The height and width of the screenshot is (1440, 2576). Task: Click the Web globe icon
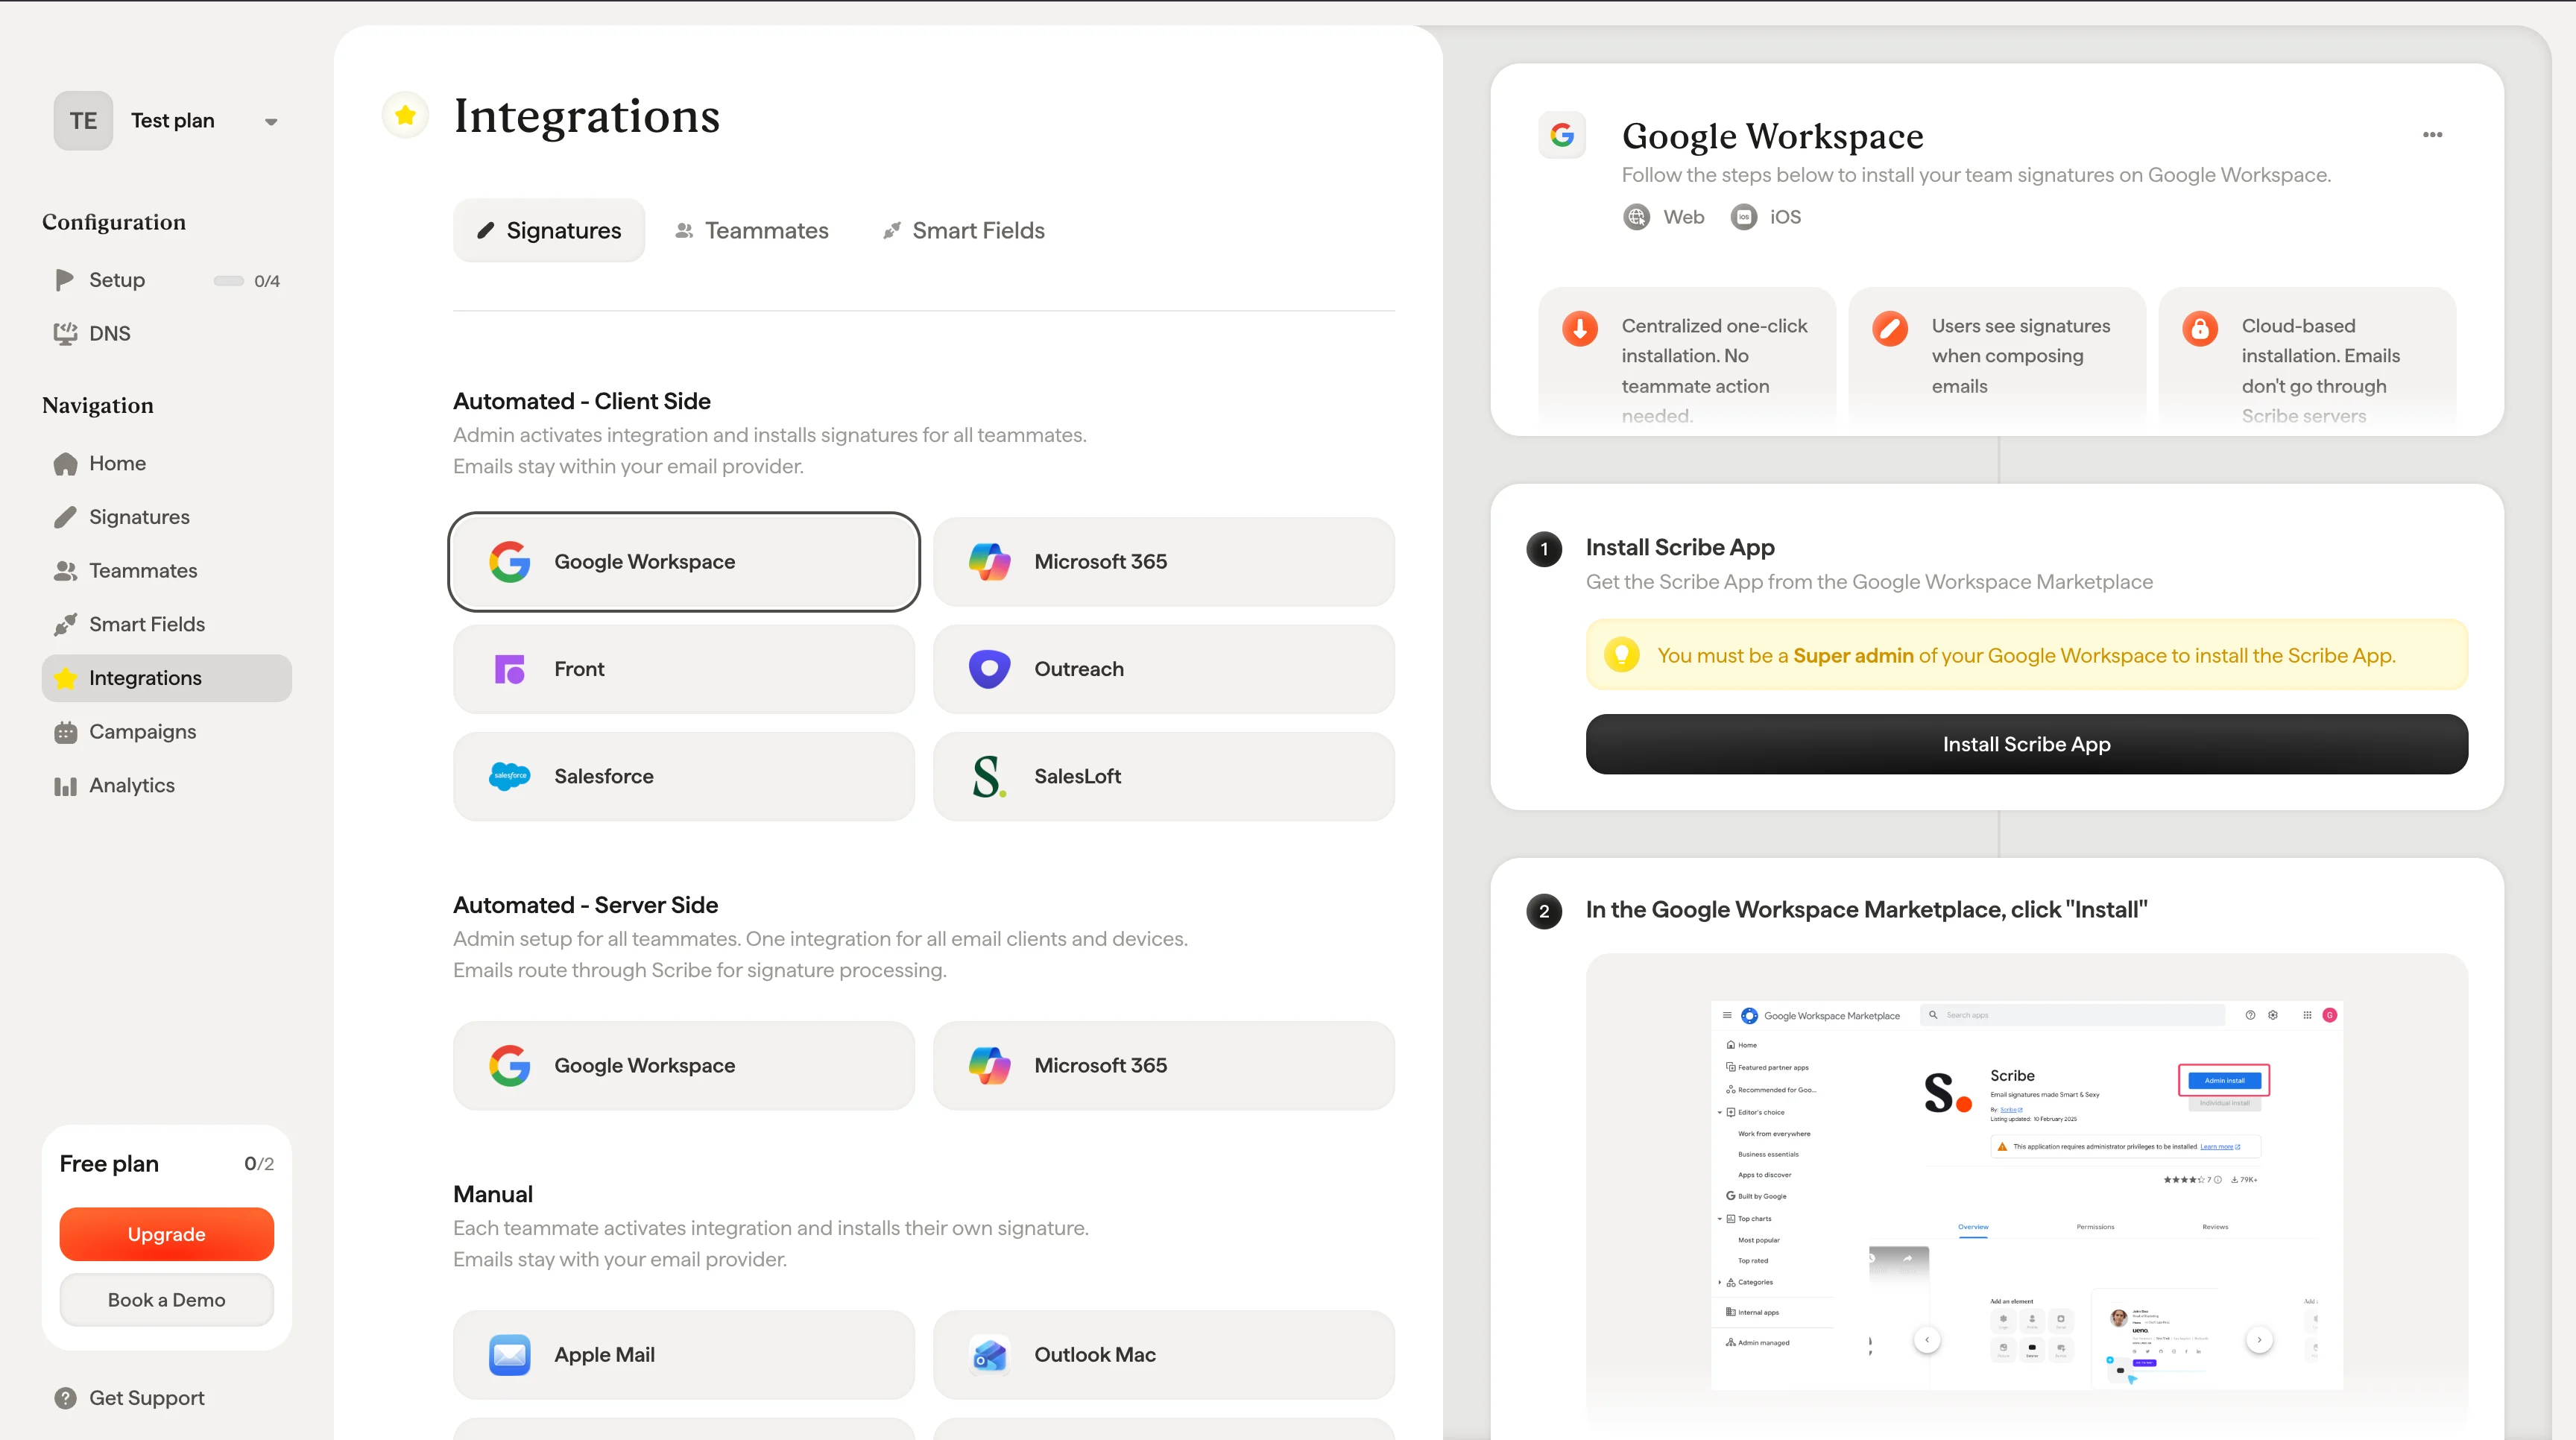click(x=1636, y=217)
